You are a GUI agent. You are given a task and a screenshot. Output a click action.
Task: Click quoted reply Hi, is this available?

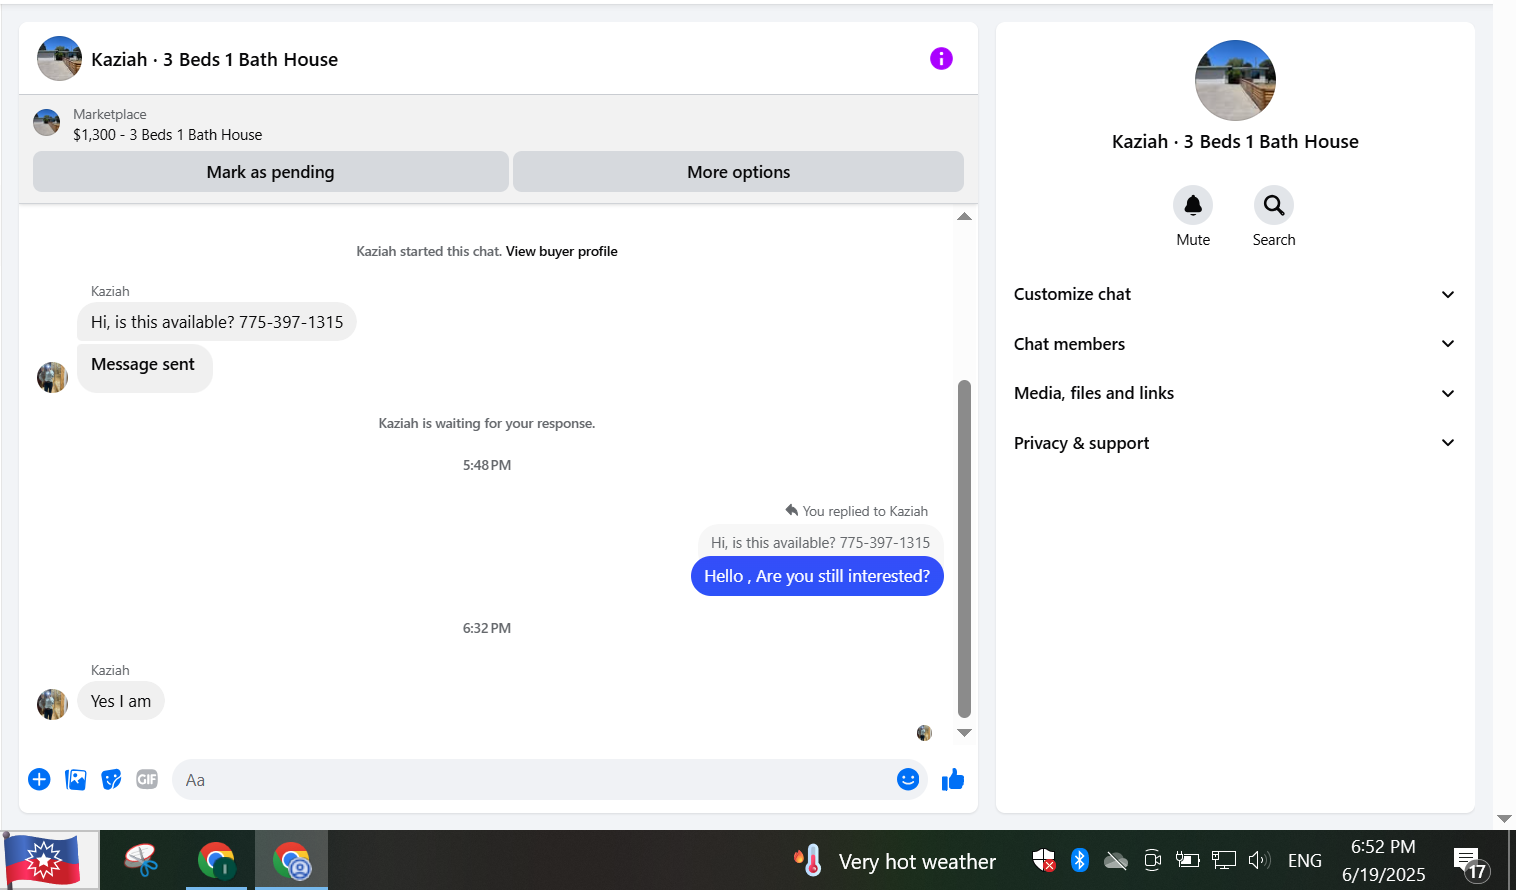click(x=820, y=543)
